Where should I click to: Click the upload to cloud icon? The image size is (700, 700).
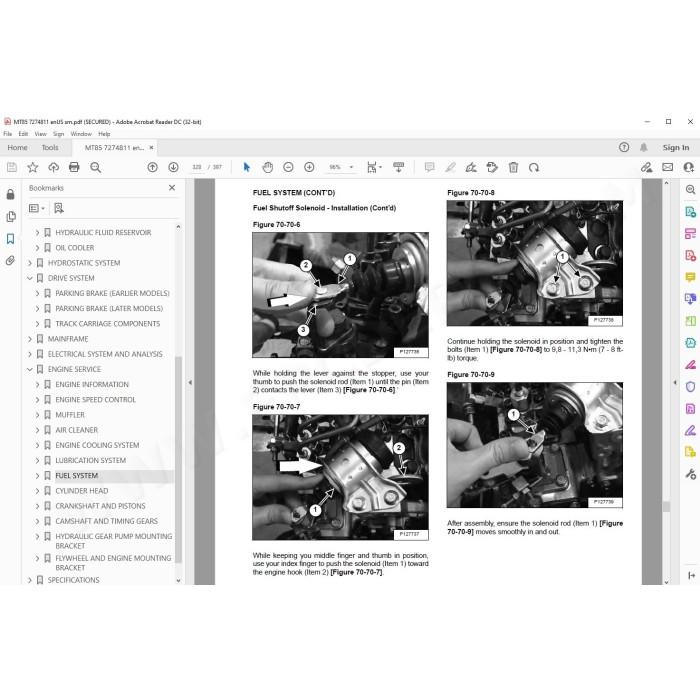pos(54,167)
